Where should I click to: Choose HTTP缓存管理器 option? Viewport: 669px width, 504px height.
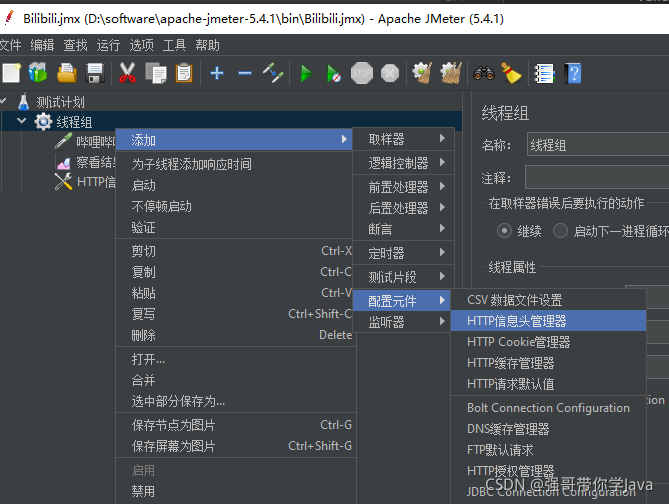(x=548, y=363)
